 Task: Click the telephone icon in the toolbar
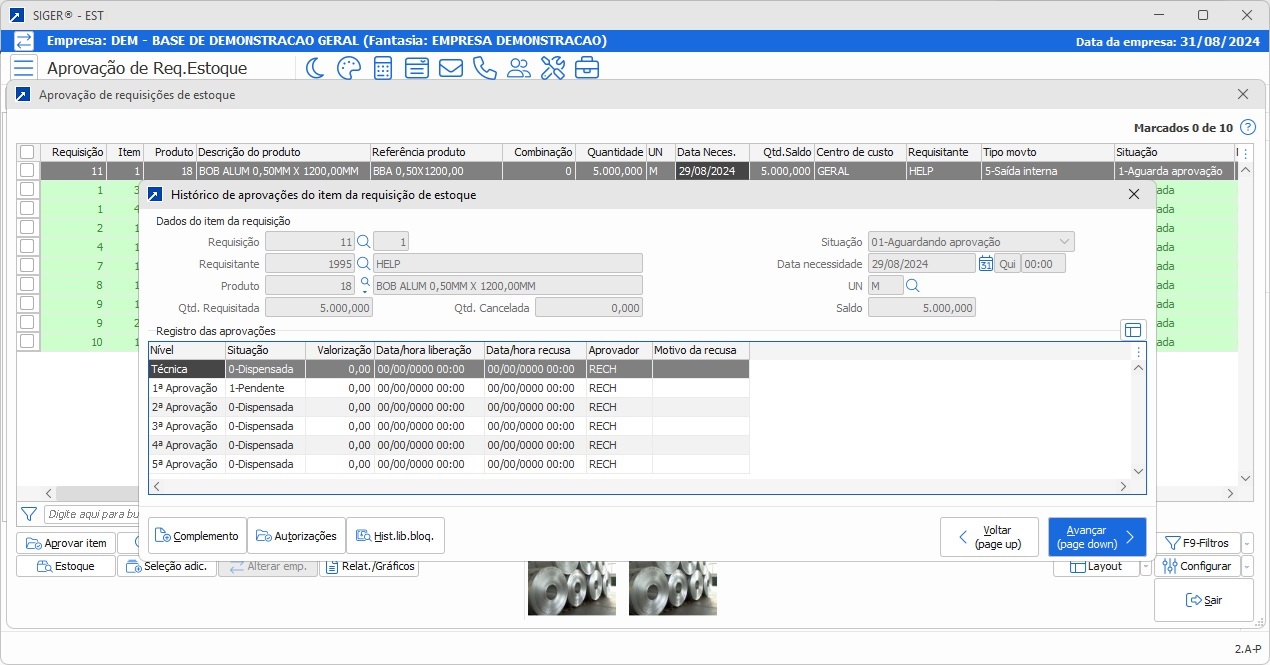[484, 67]
